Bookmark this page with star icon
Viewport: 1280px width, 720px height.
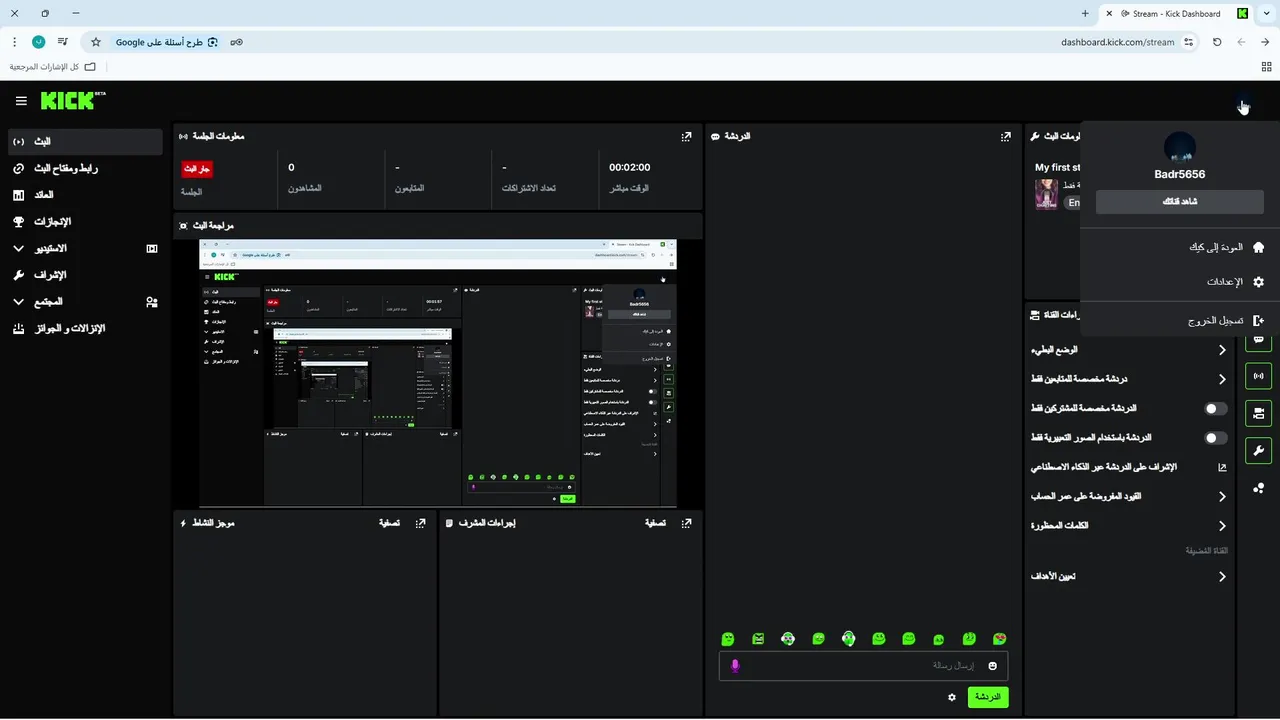(x=96, y=42)
